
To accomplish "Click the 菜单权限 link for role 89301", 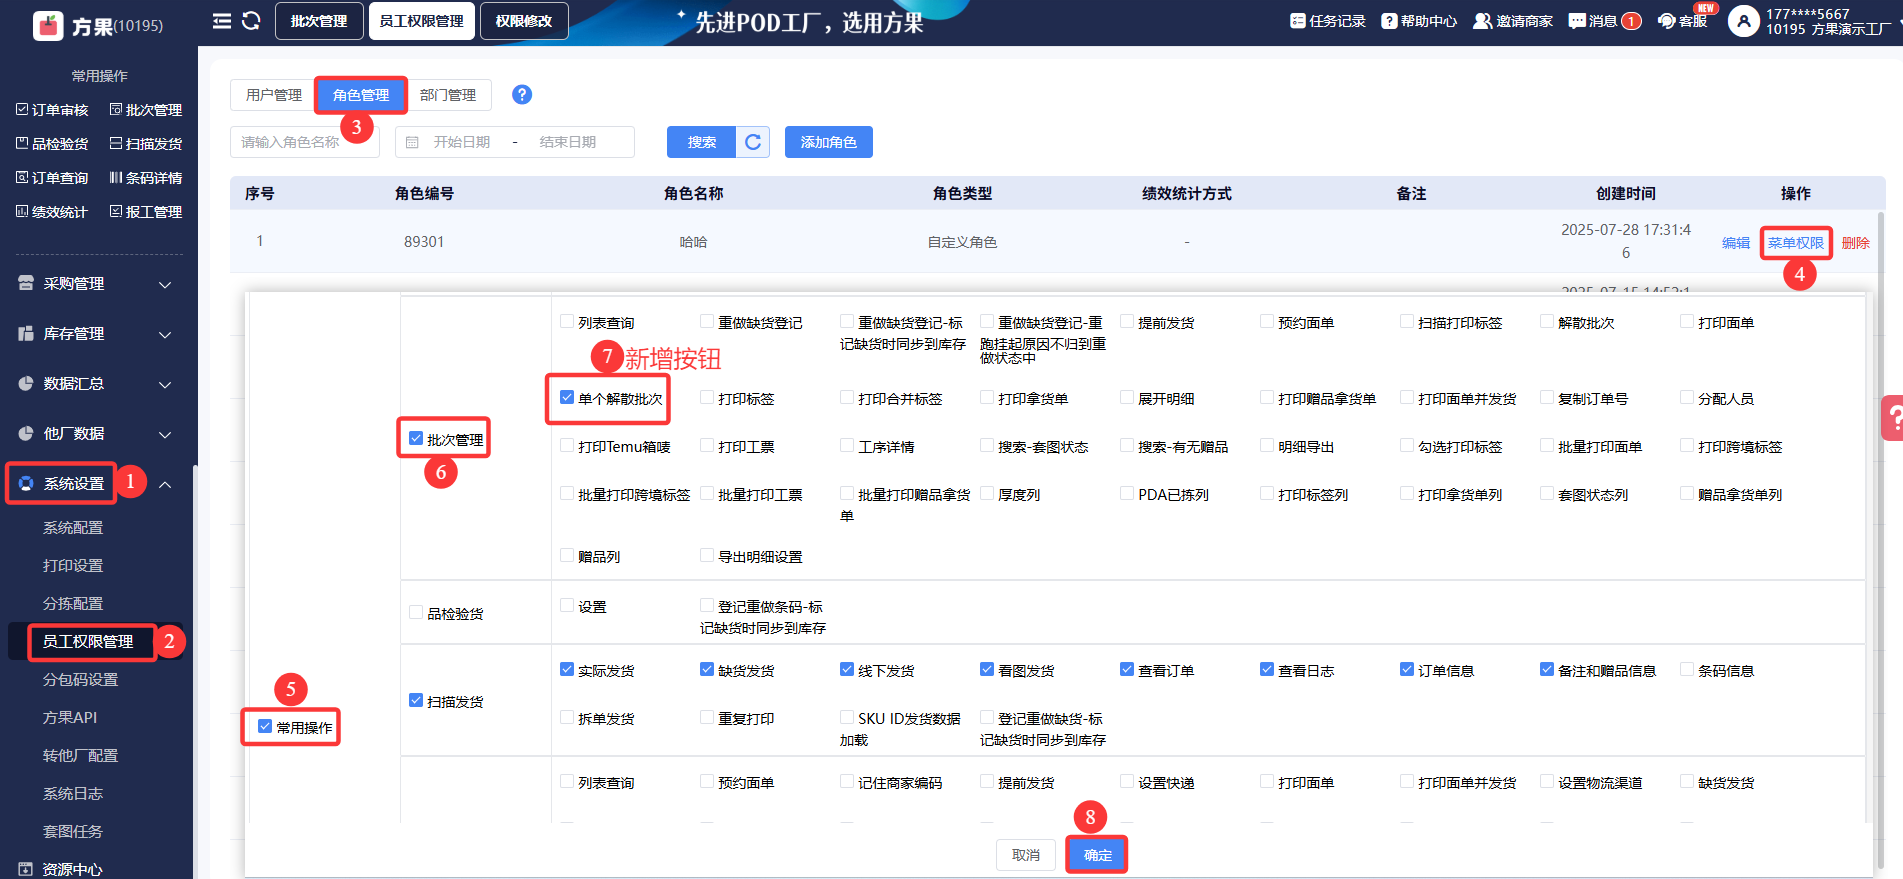I will [1795, 243].
